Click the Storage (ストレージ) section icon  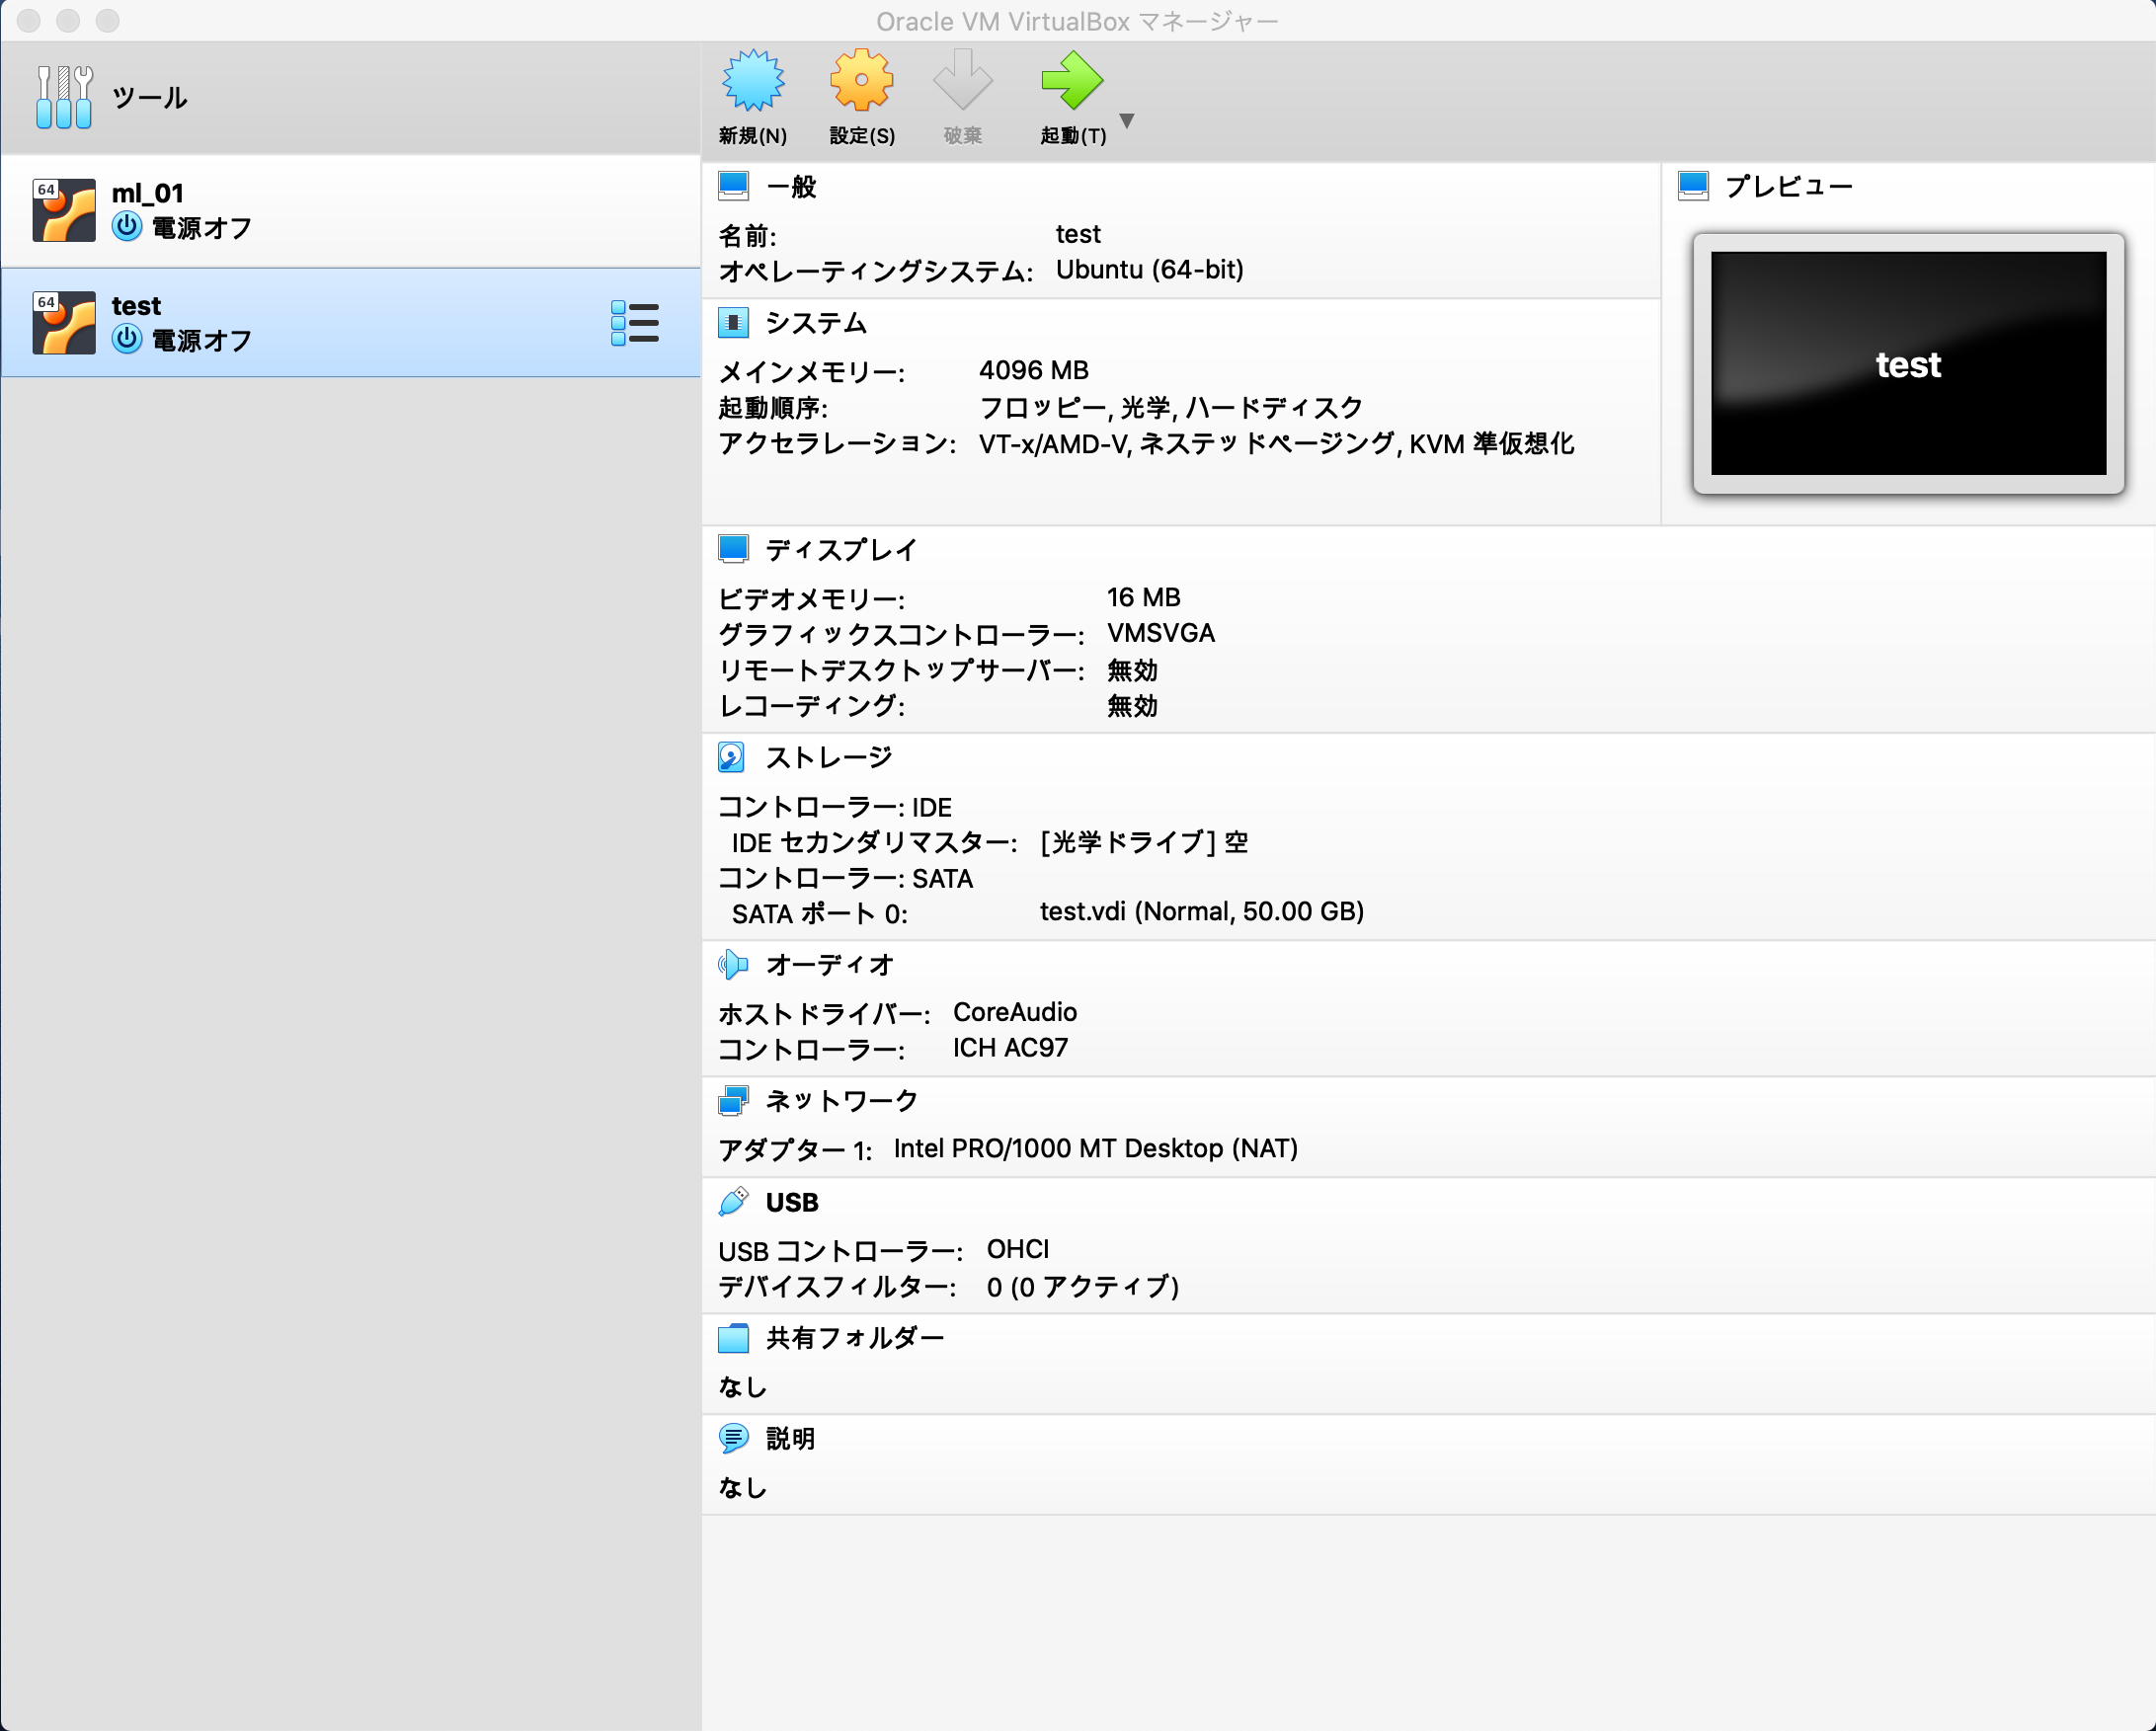coord(732,758)
